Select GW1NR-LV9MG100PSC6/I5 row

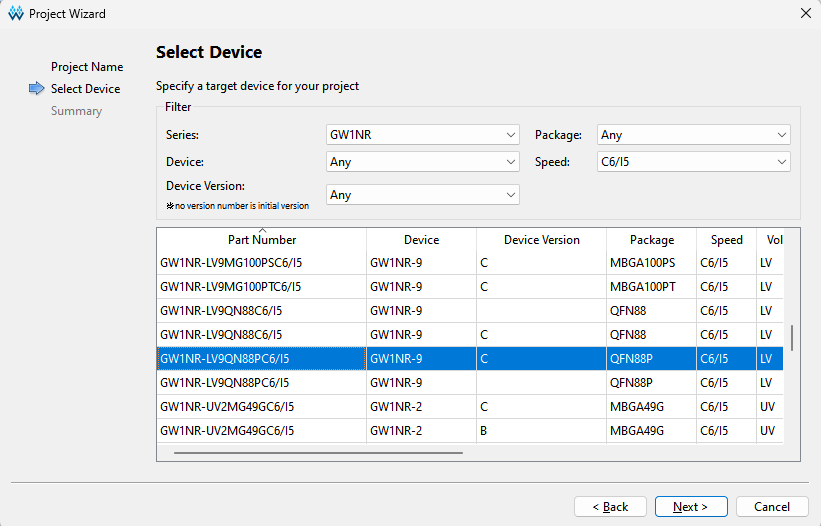click(230, 263)
